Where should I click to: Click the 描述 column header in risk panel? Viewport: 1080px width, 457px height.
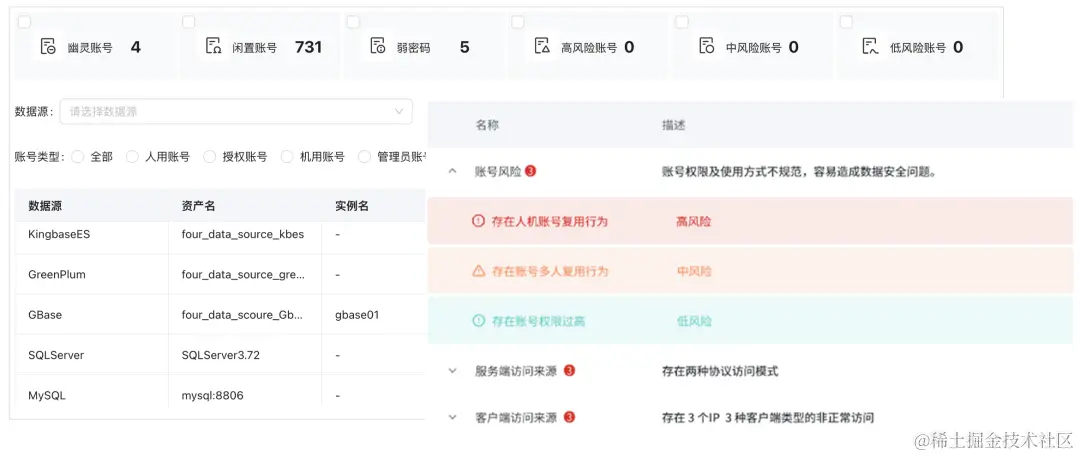(x=674, y=125)
